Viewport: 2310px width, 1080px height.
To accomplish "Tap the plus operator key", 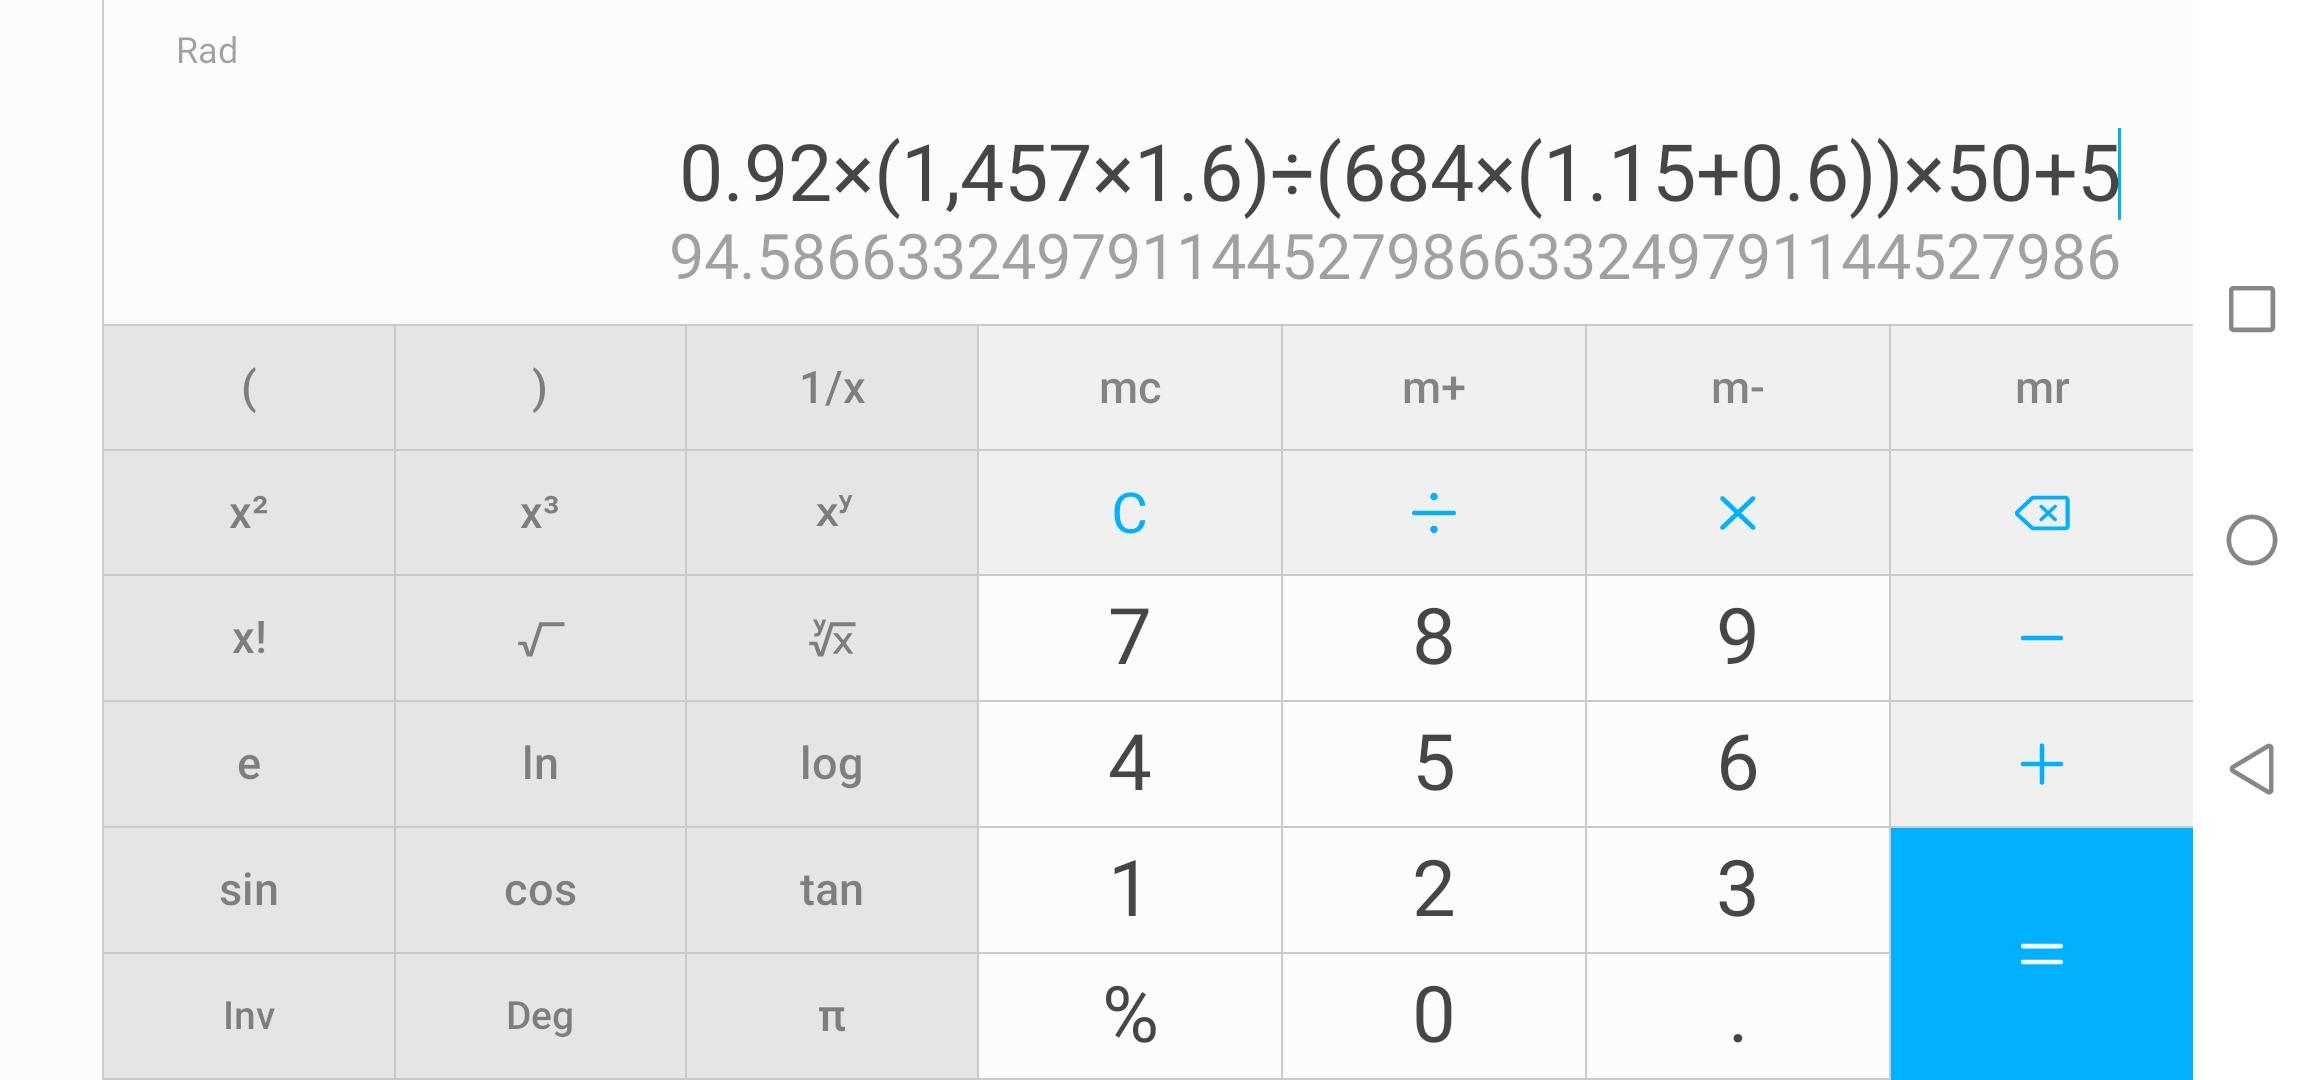I will 2041,764.
